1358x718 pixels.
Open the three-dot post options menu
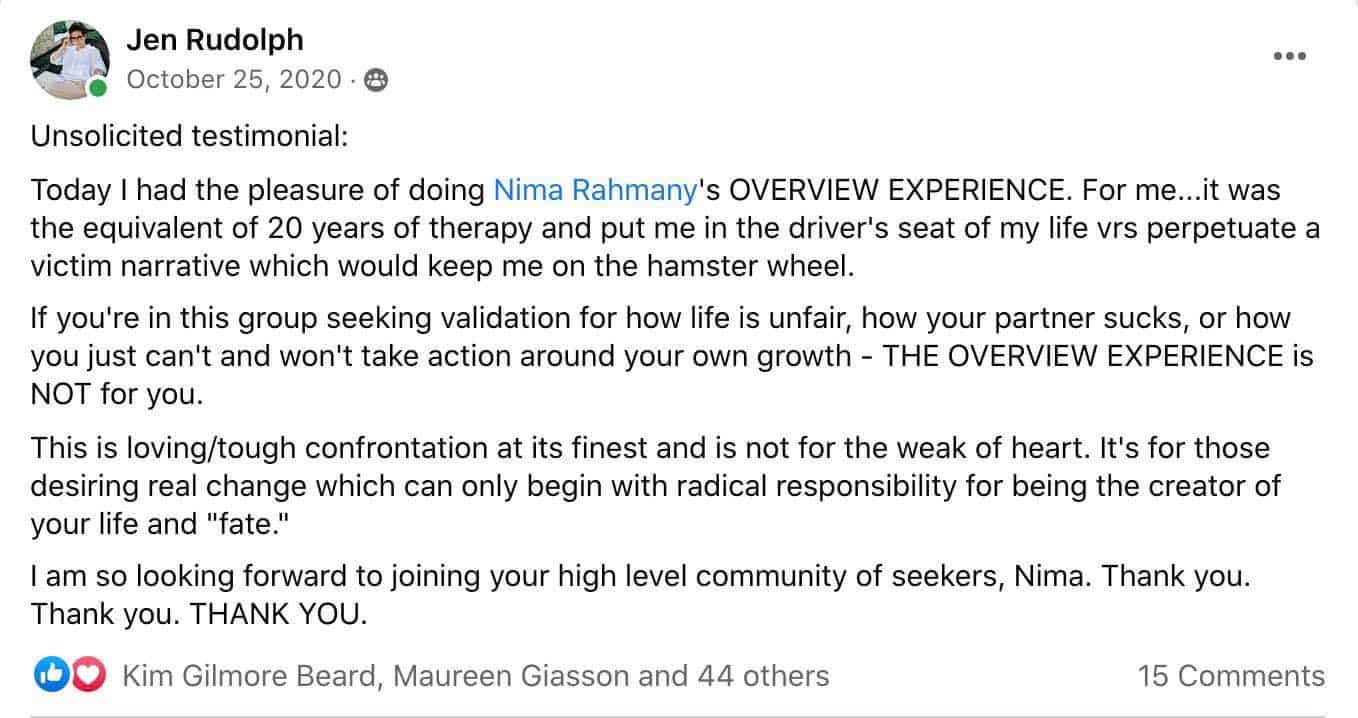1289,55
